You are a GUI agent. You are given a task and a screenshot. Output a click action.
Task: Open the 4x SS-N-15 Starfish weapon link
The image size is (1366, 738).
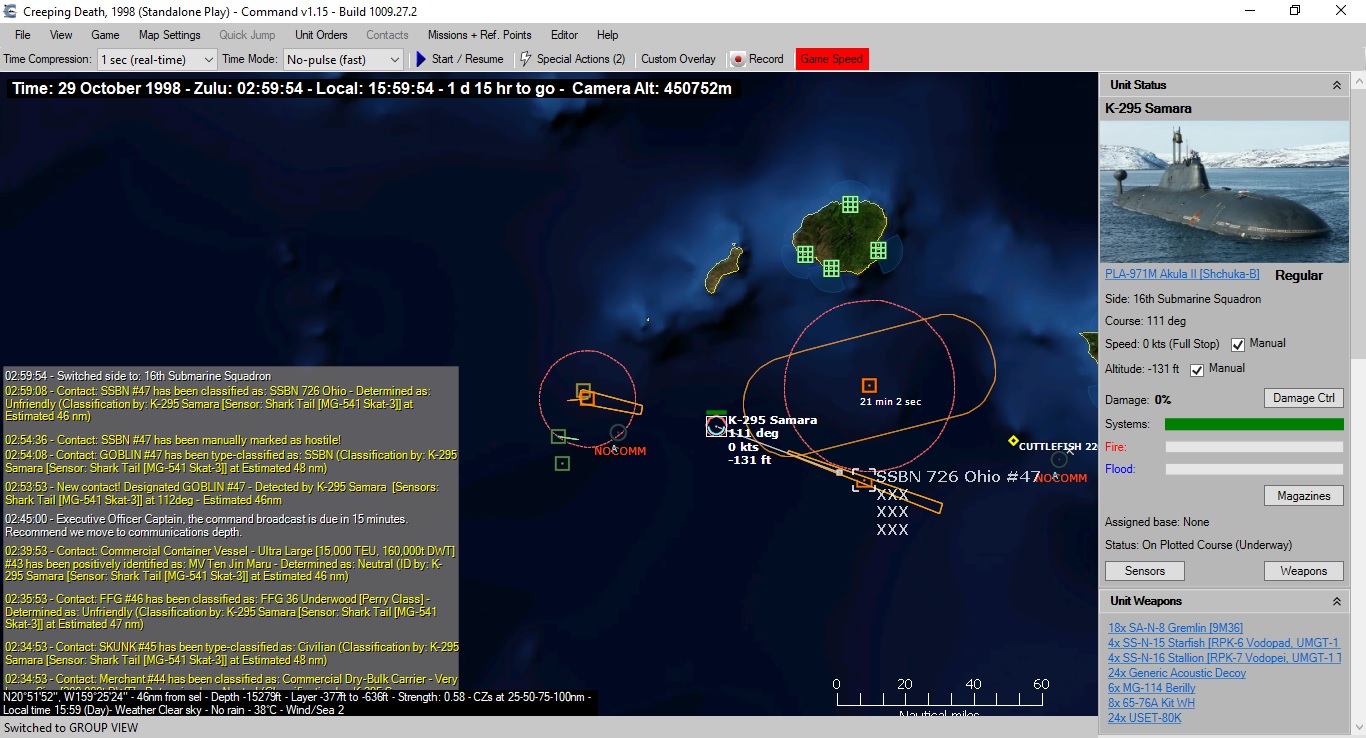point(1224,643)
